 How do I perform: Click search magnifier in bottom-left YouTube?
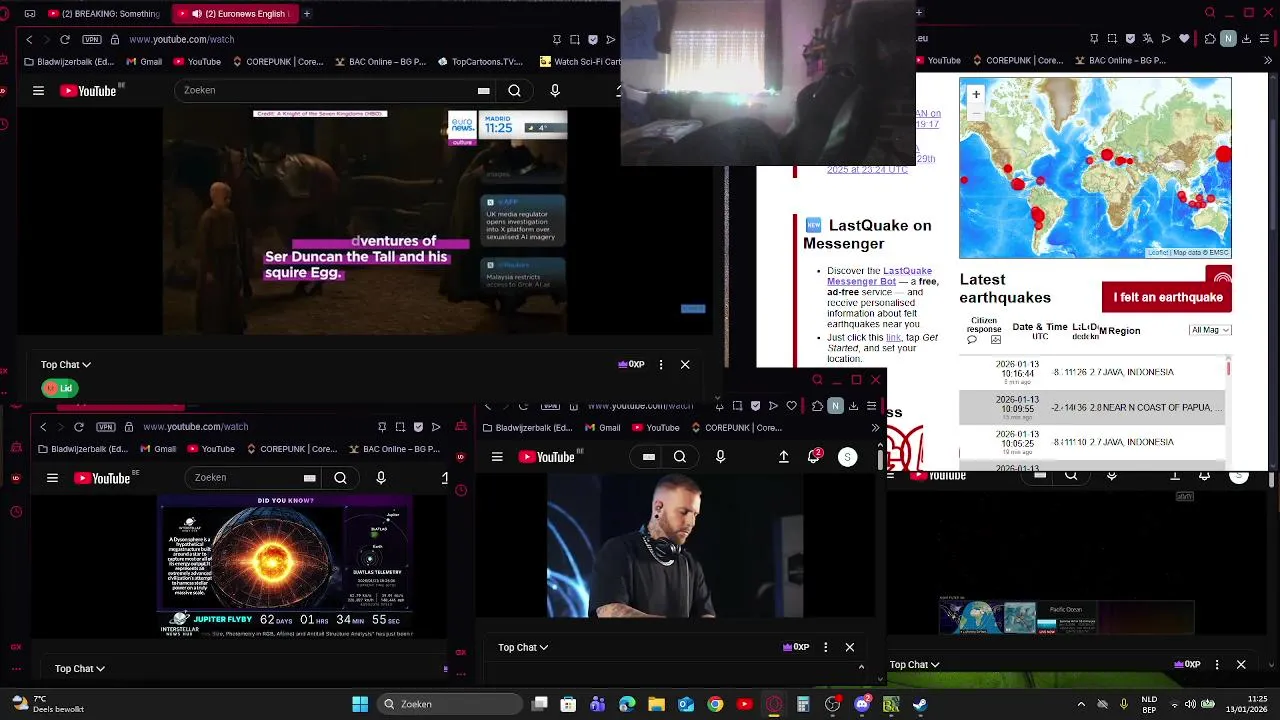pyautogui.click(x=340, y=478)
